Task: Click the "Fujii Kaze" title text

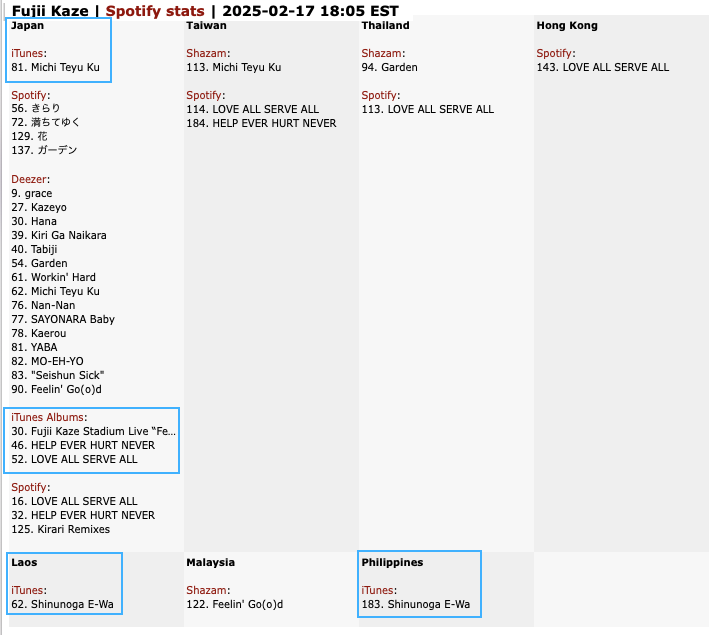Action: pos(50,10)
